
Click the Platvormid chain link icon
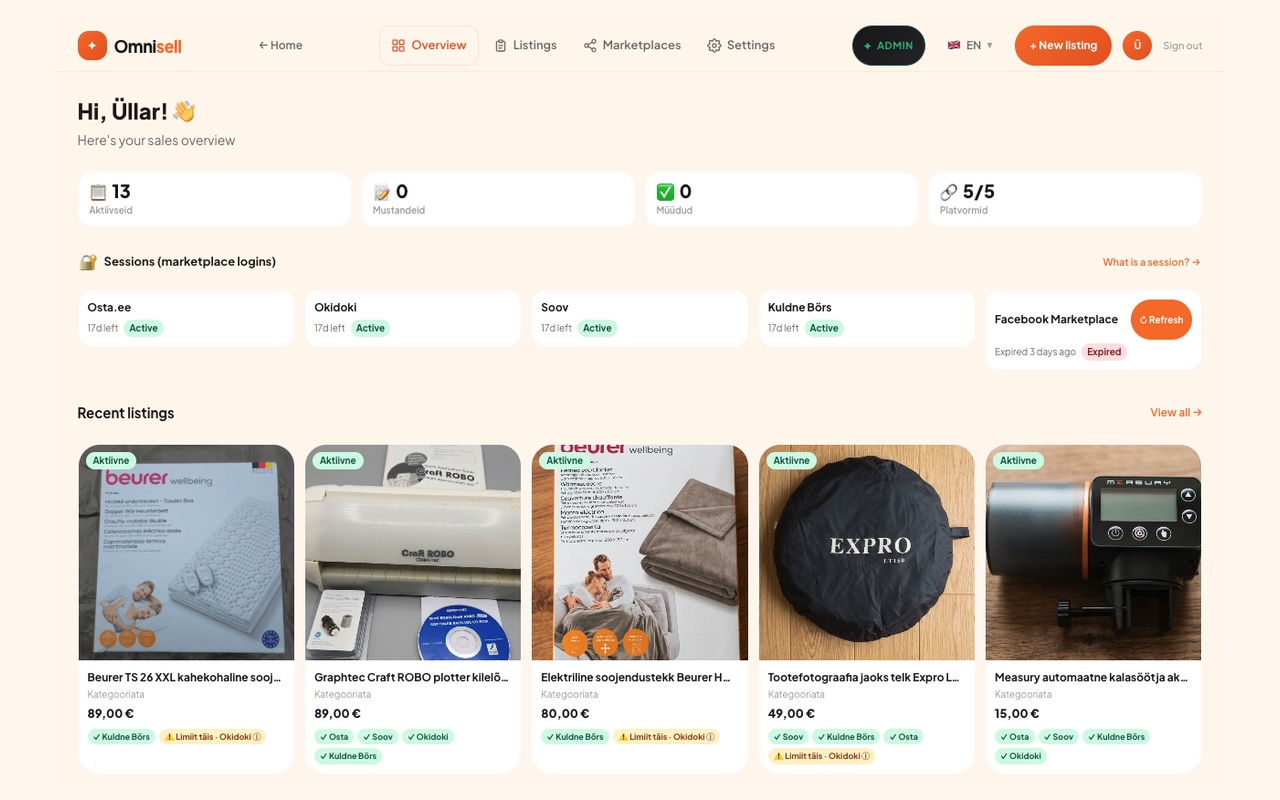pos(949,192)
